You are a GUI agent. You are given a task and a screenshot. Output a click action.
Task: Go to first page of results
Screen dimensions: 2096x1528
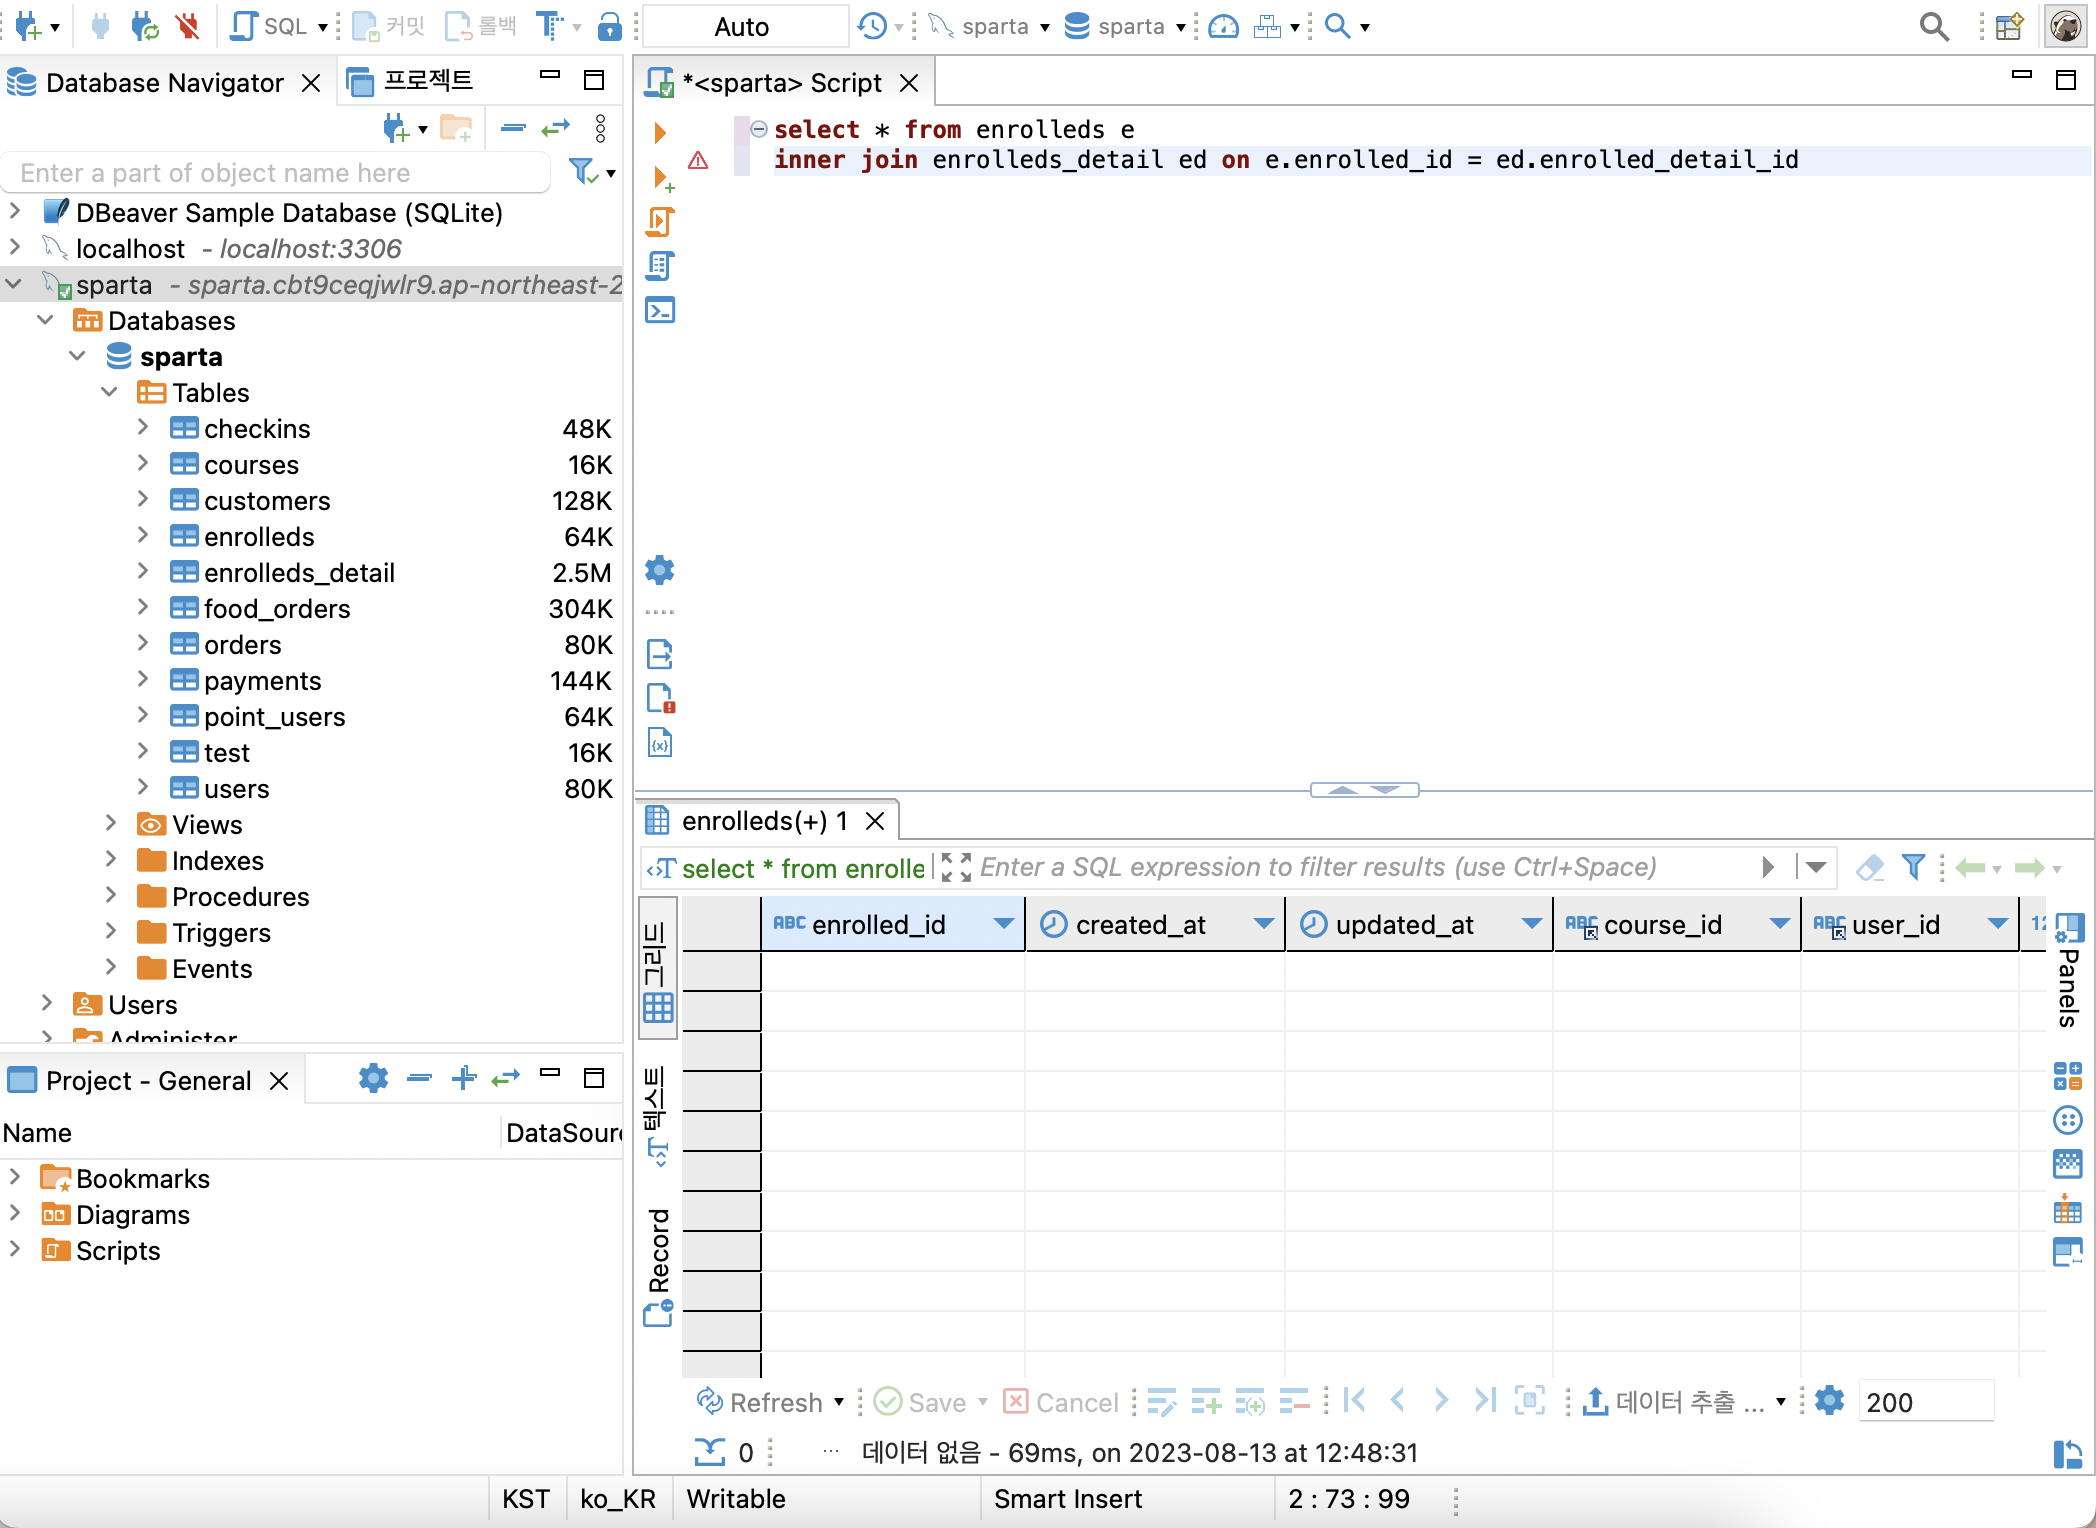(x=1355, y=1401)
